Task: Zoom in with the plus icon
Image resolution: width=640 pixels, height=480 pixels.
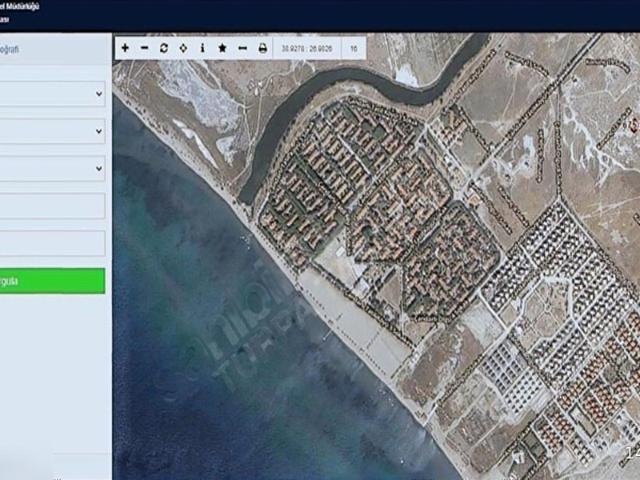Action: (x=125, y=48)
